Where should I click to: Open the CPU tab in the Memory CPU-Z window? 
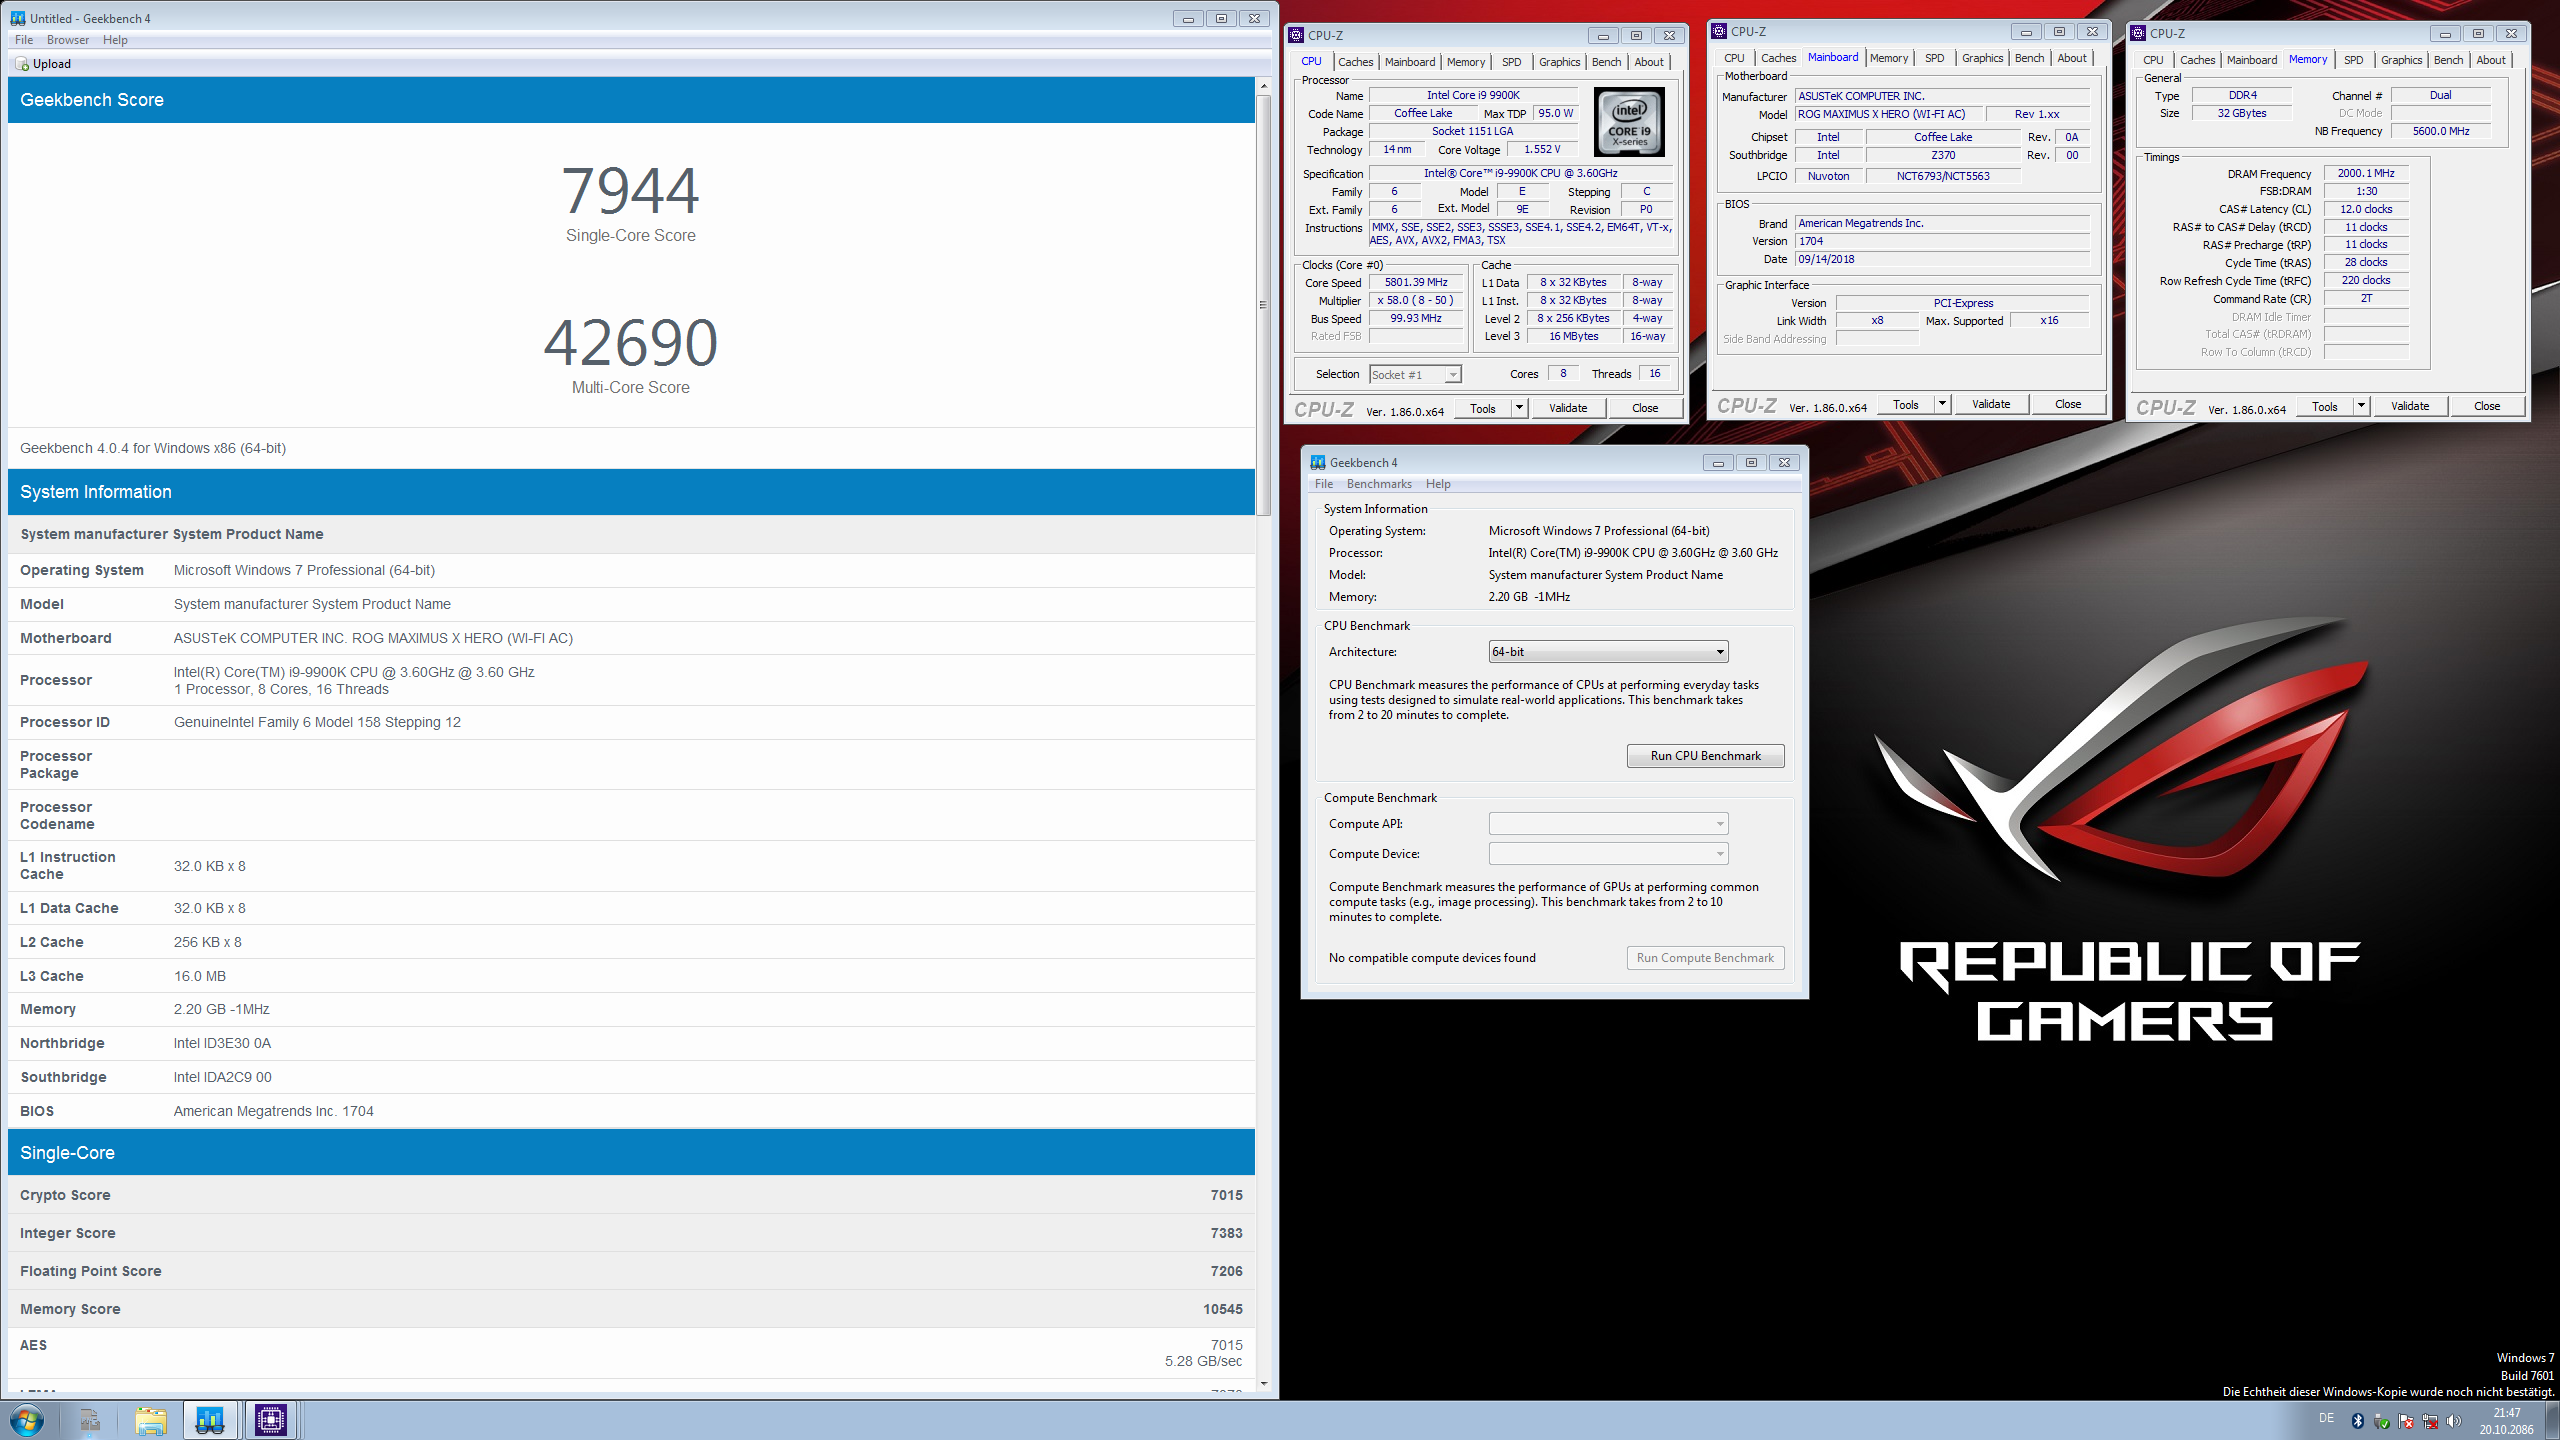(2153, 60)
